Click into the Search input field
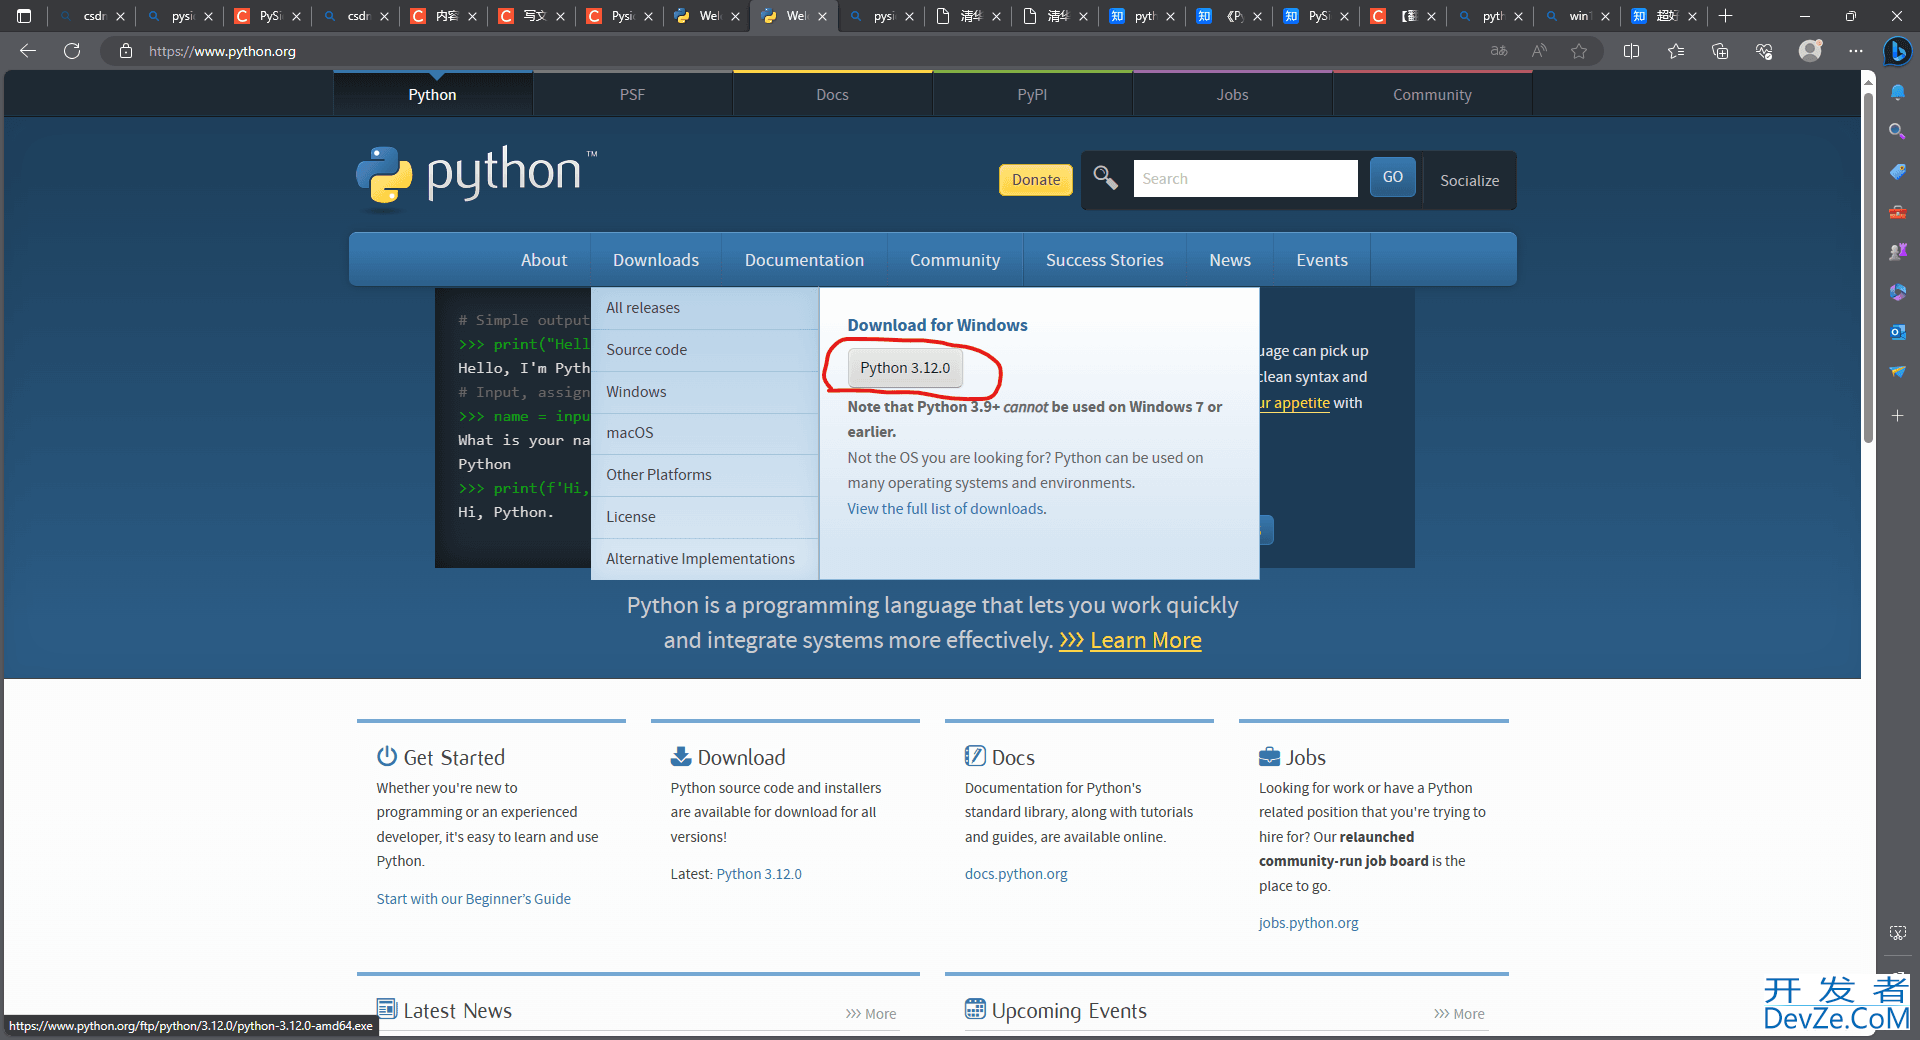The height and width of the screenshot is (1040, 1920). pyautogui.click(x=1245, y=179)
